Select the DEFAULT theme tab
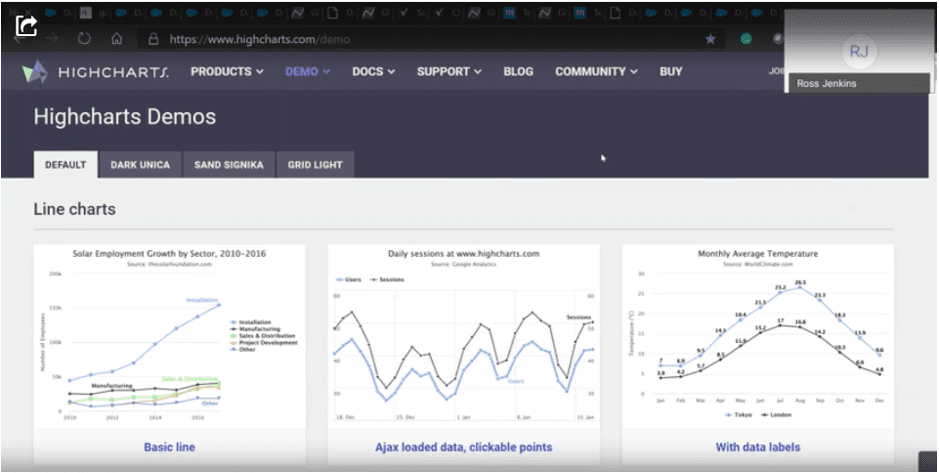 (65, 165)
